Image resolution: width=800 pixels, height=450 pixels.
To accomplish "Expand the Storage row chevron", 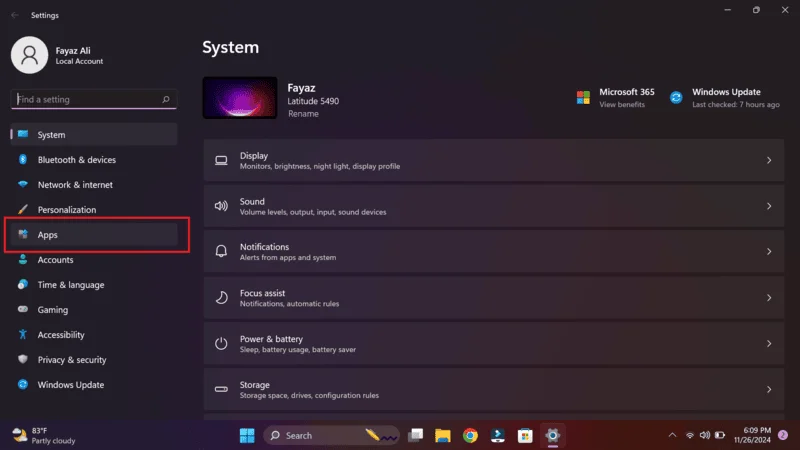I will click(769, 389).
